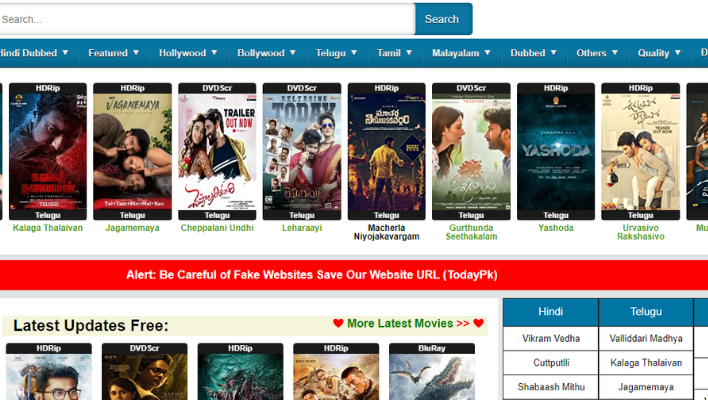The height and width of the screenshot is (400, 708).
Task: Open Jagamemaya in Telugu list
Action: coord(646,387)
